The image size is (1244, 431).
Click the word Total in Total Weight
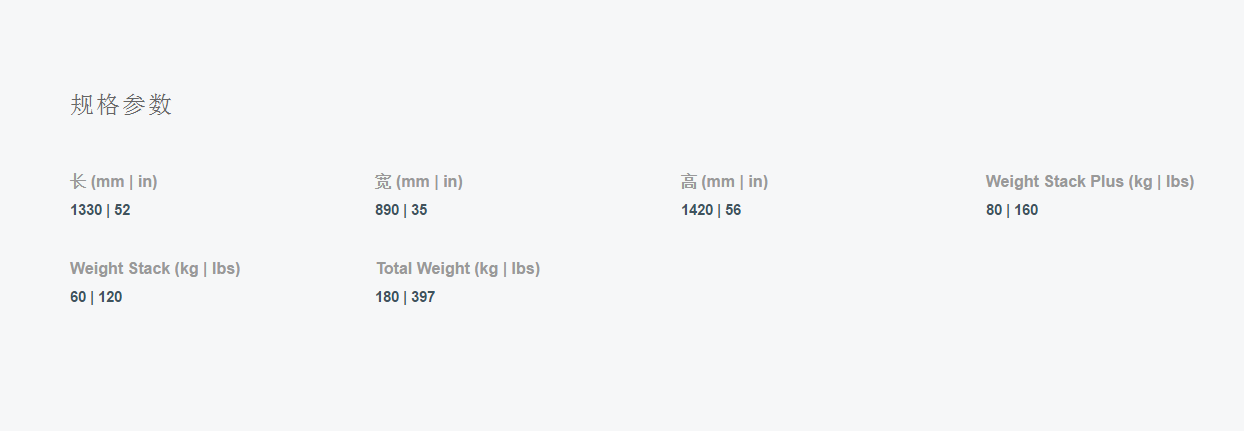394,268
